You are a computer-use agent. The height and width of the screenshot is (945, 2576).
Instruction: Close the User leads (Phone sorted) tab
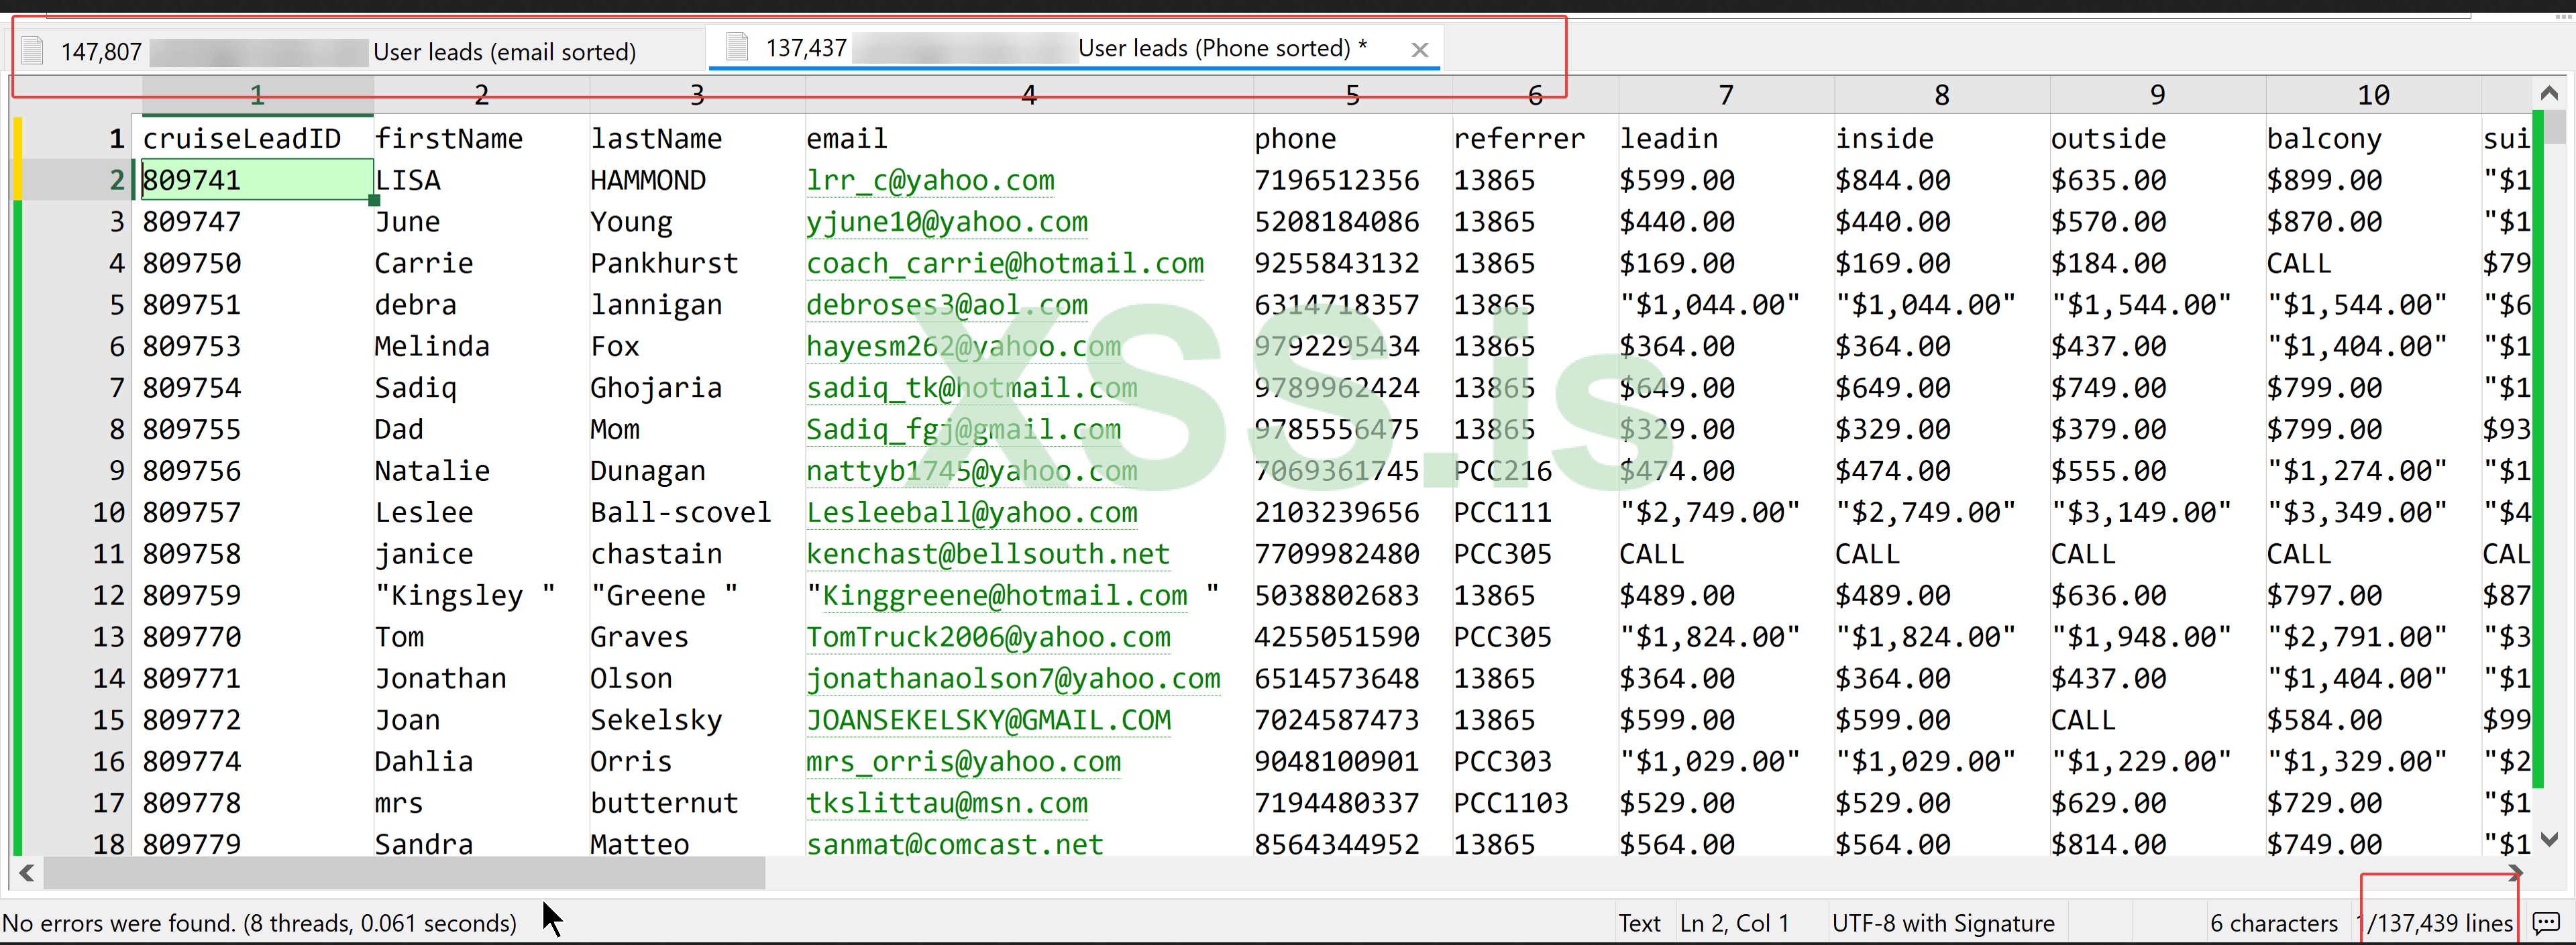(x=1419, y=49)
